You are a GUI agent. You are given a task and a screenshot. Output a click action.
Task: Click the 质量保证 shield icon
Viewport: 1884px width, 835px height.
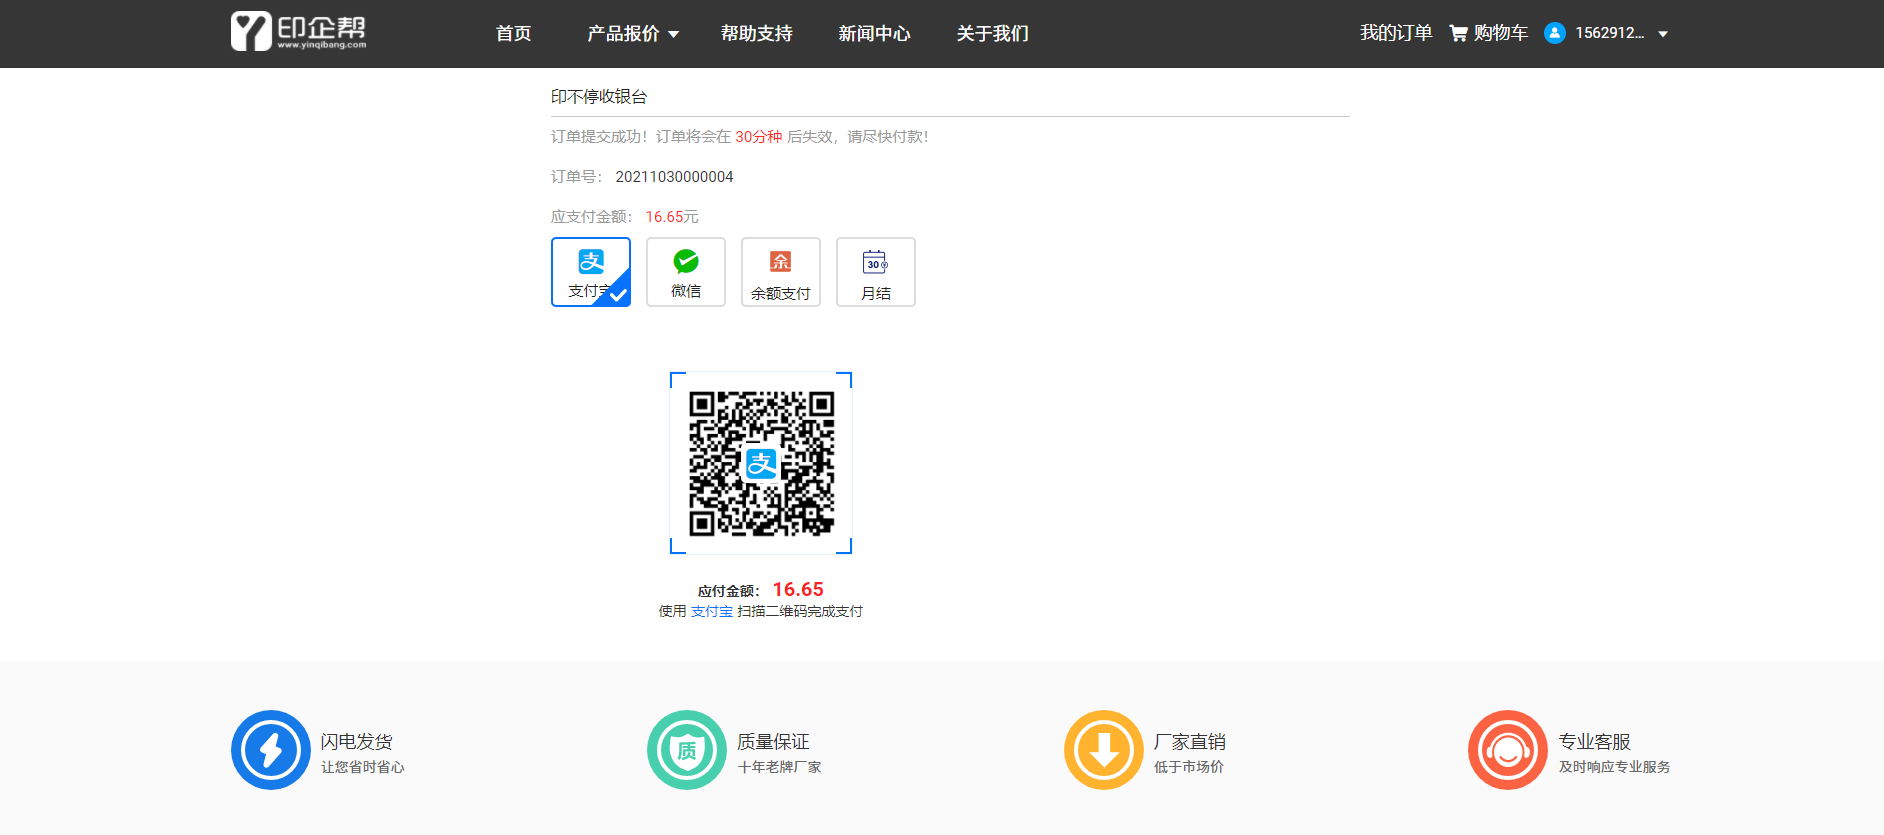tap(687, 750)
